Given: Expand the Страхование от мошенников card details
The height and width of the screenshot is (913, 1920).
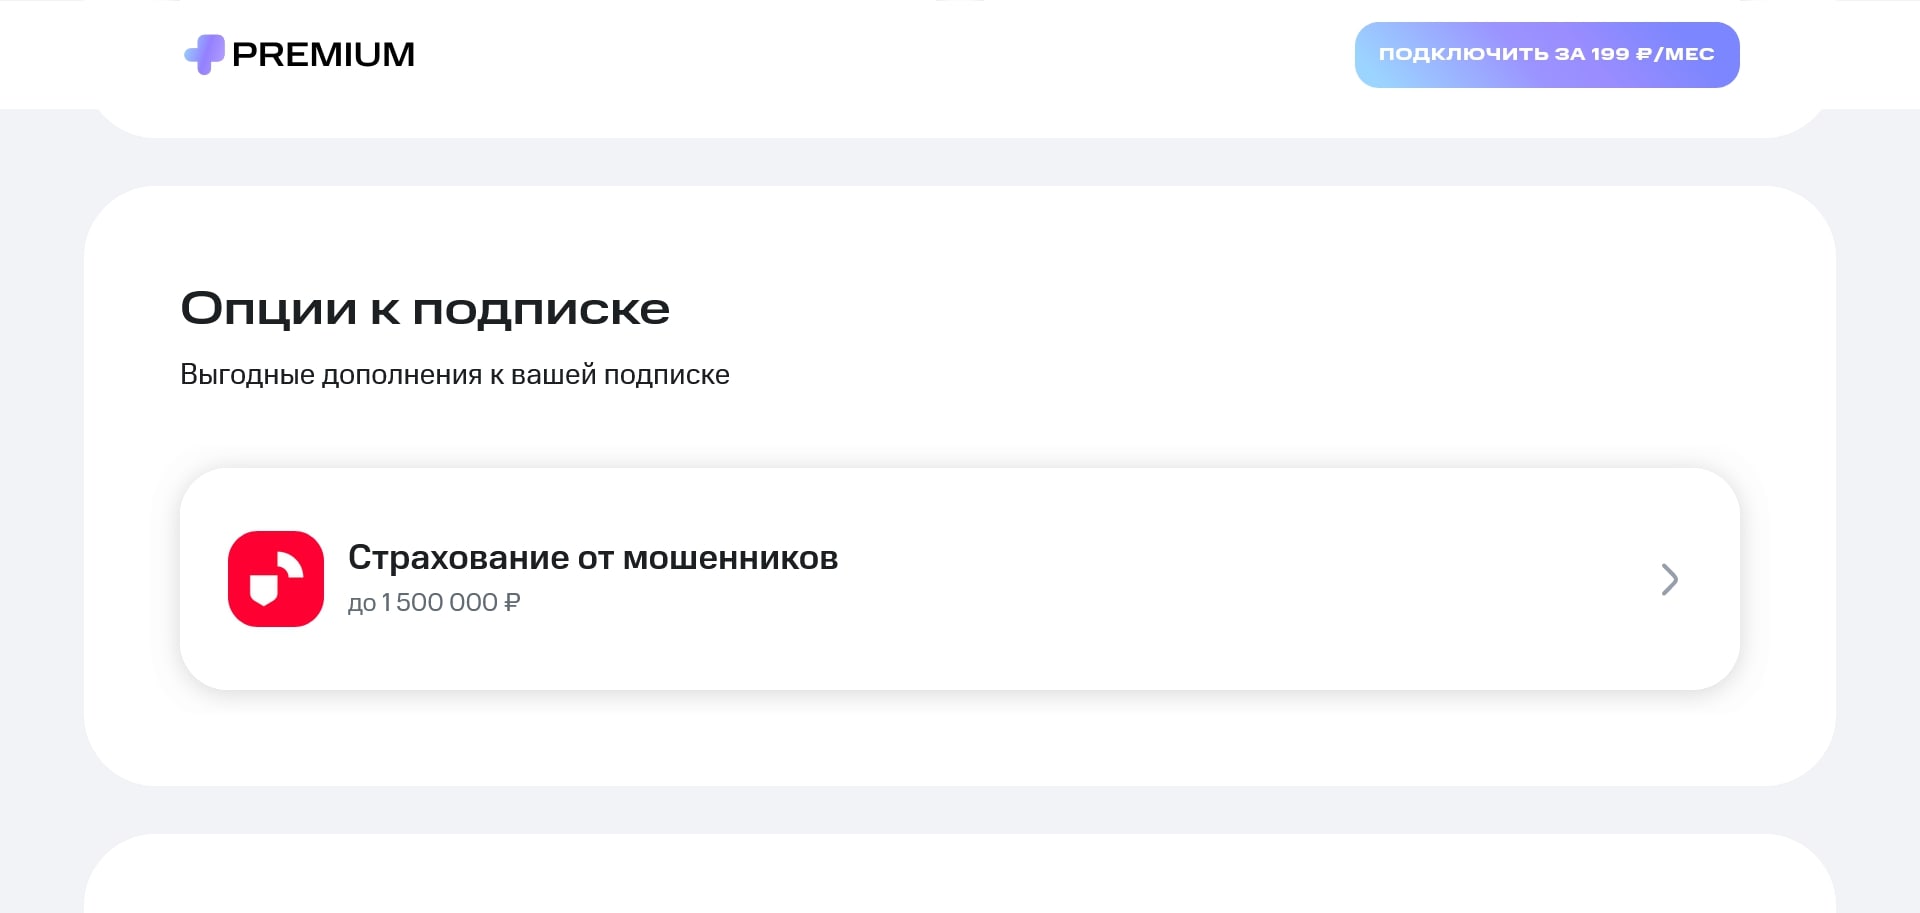Looking at the screenshot, I should [x=960, y=578].
